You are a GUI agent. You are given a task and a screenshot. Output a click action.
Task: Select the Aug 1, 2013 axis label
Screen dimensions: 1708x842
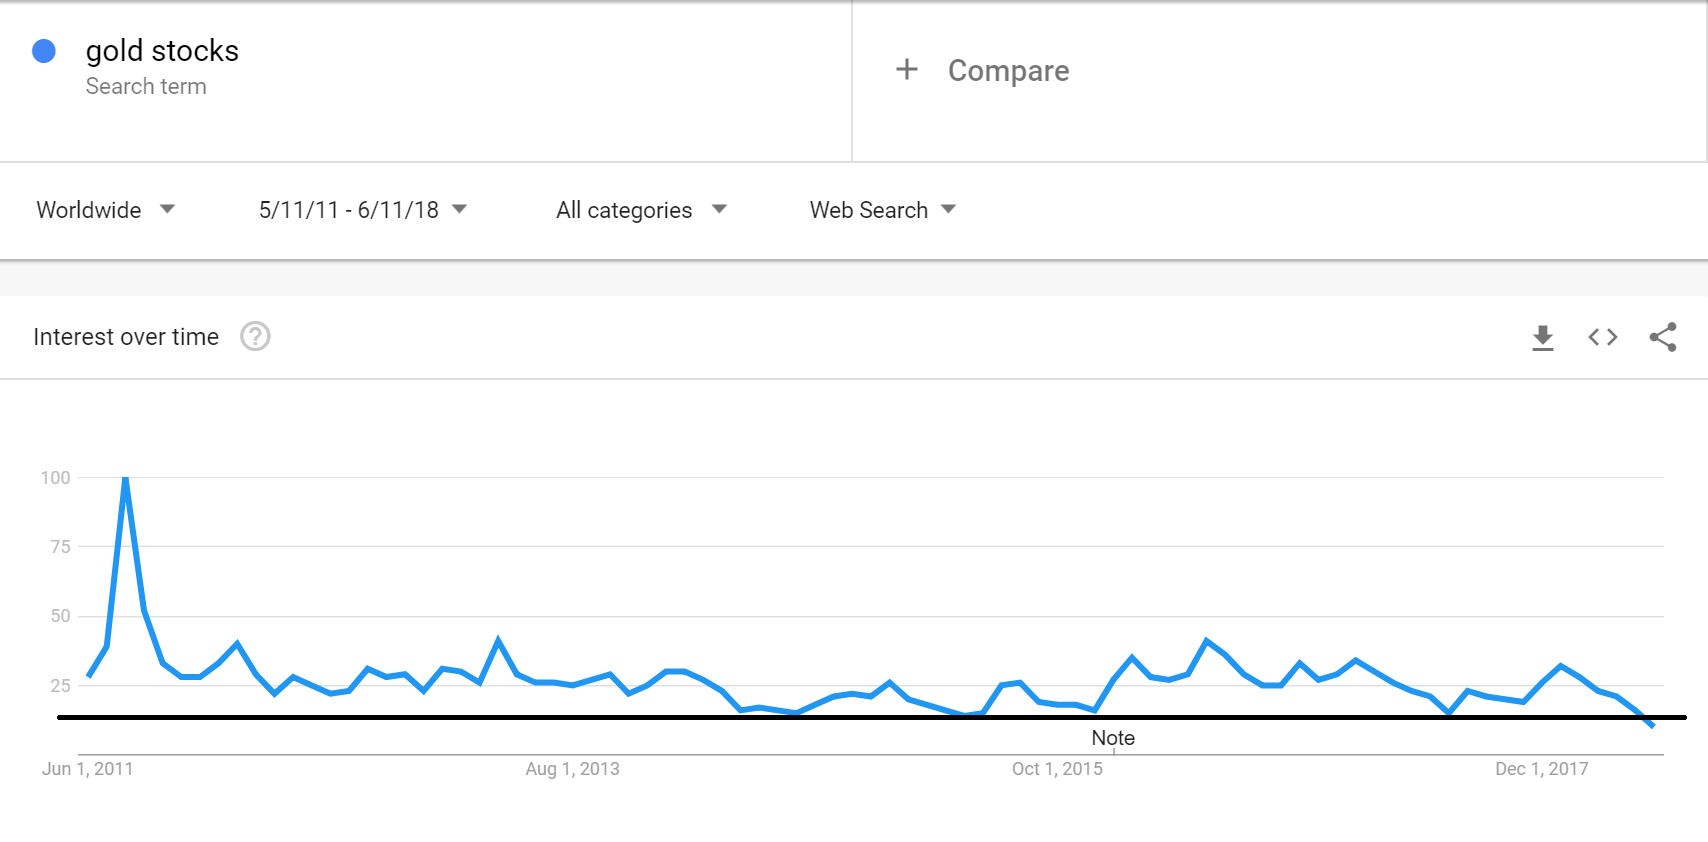(572, 769)
